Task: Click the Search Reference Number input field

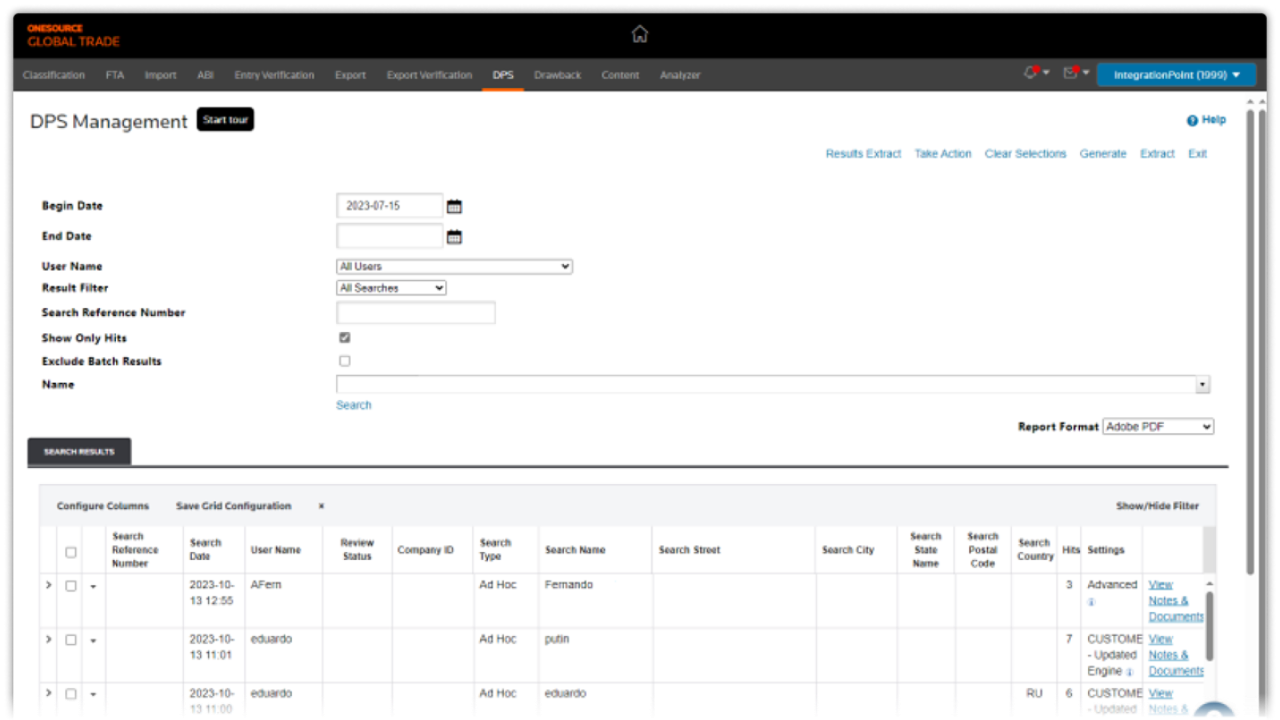Action: (416, 313)
